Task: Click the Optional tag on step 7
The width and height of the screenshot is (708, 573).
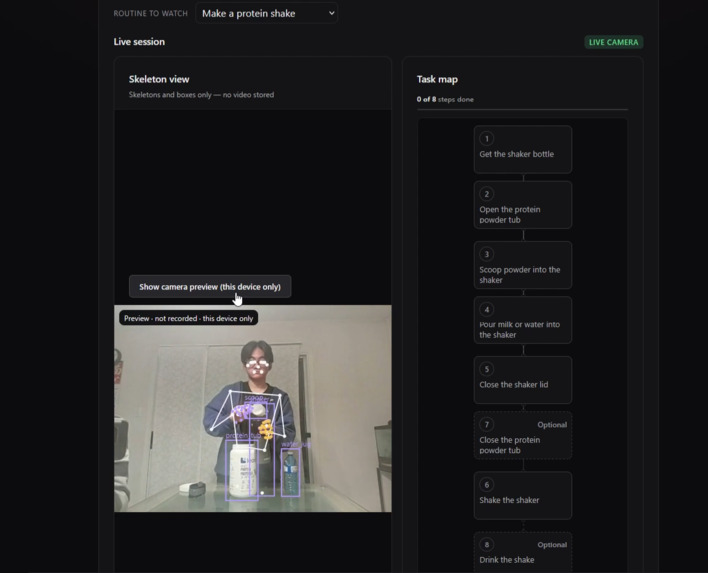Action: click(552, 425)
